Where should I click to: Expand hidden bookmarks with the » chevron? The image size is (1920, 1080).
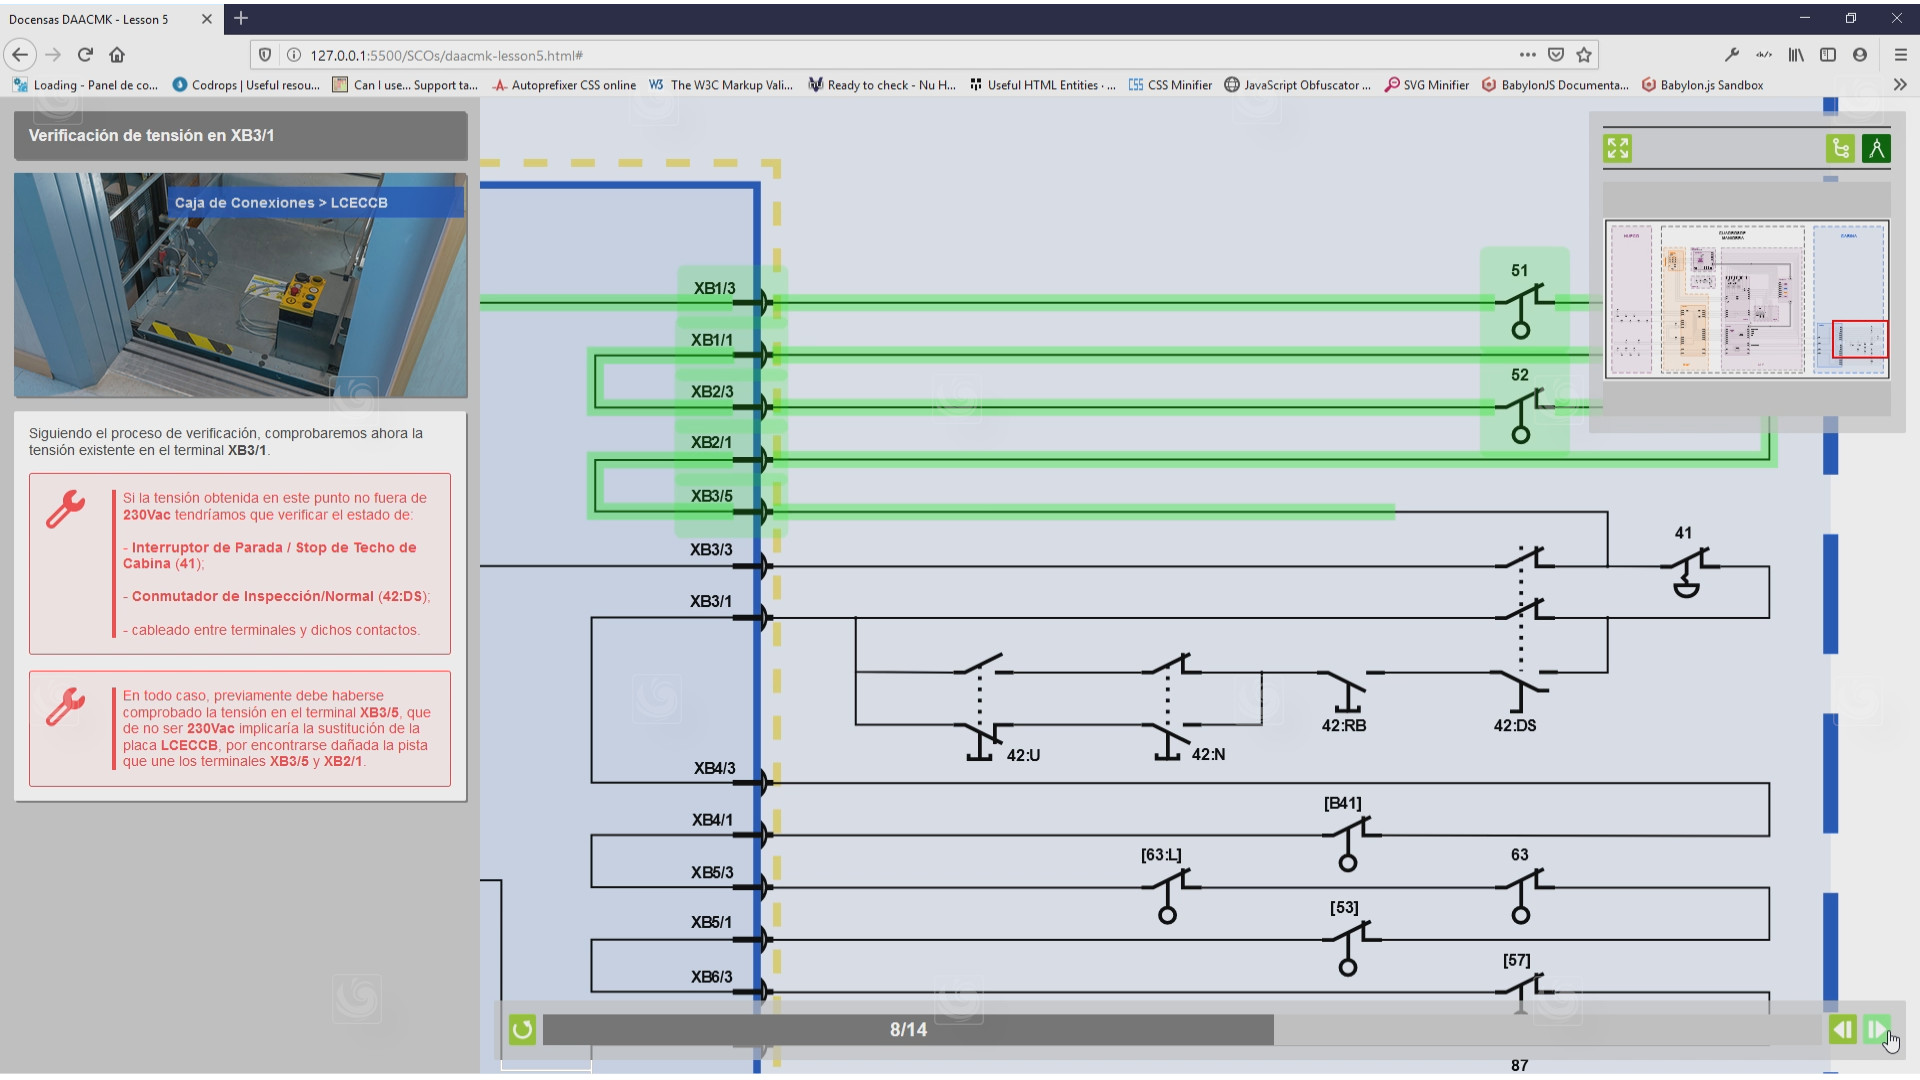tap(1900, 85)
